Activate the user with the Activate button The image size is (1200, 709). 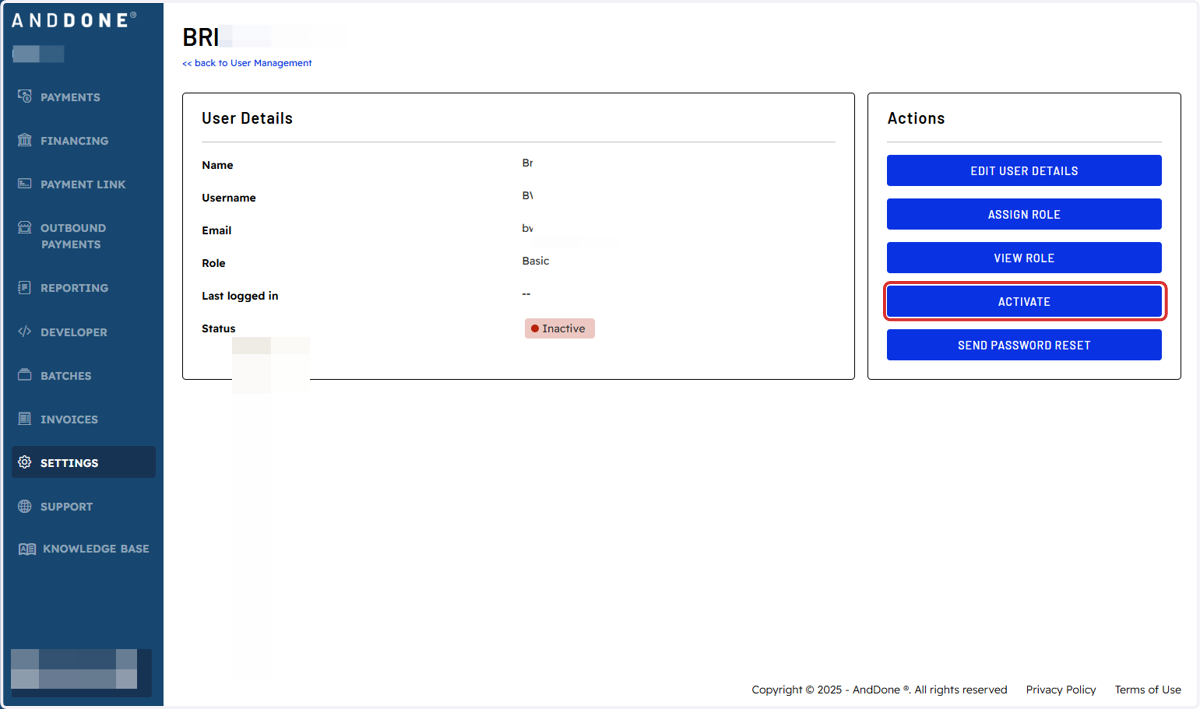(x=1024, y=302)
